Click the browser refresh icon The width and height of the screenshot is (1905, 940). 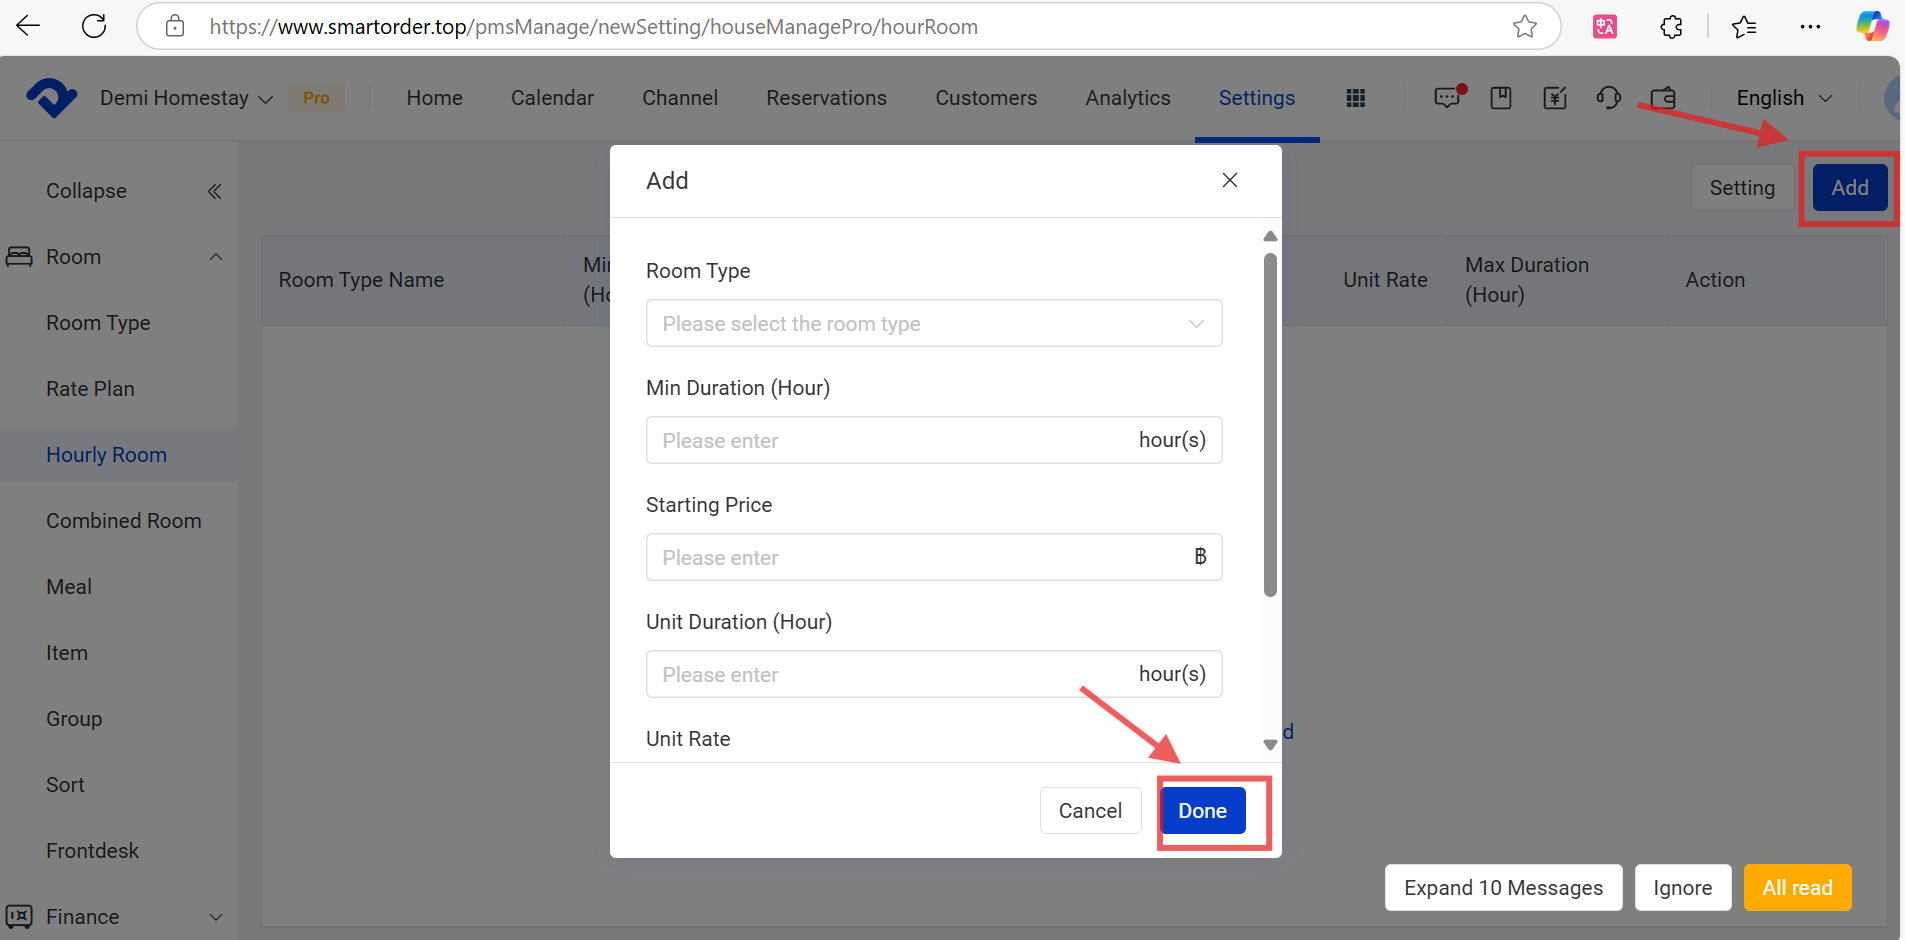point(94,26)
